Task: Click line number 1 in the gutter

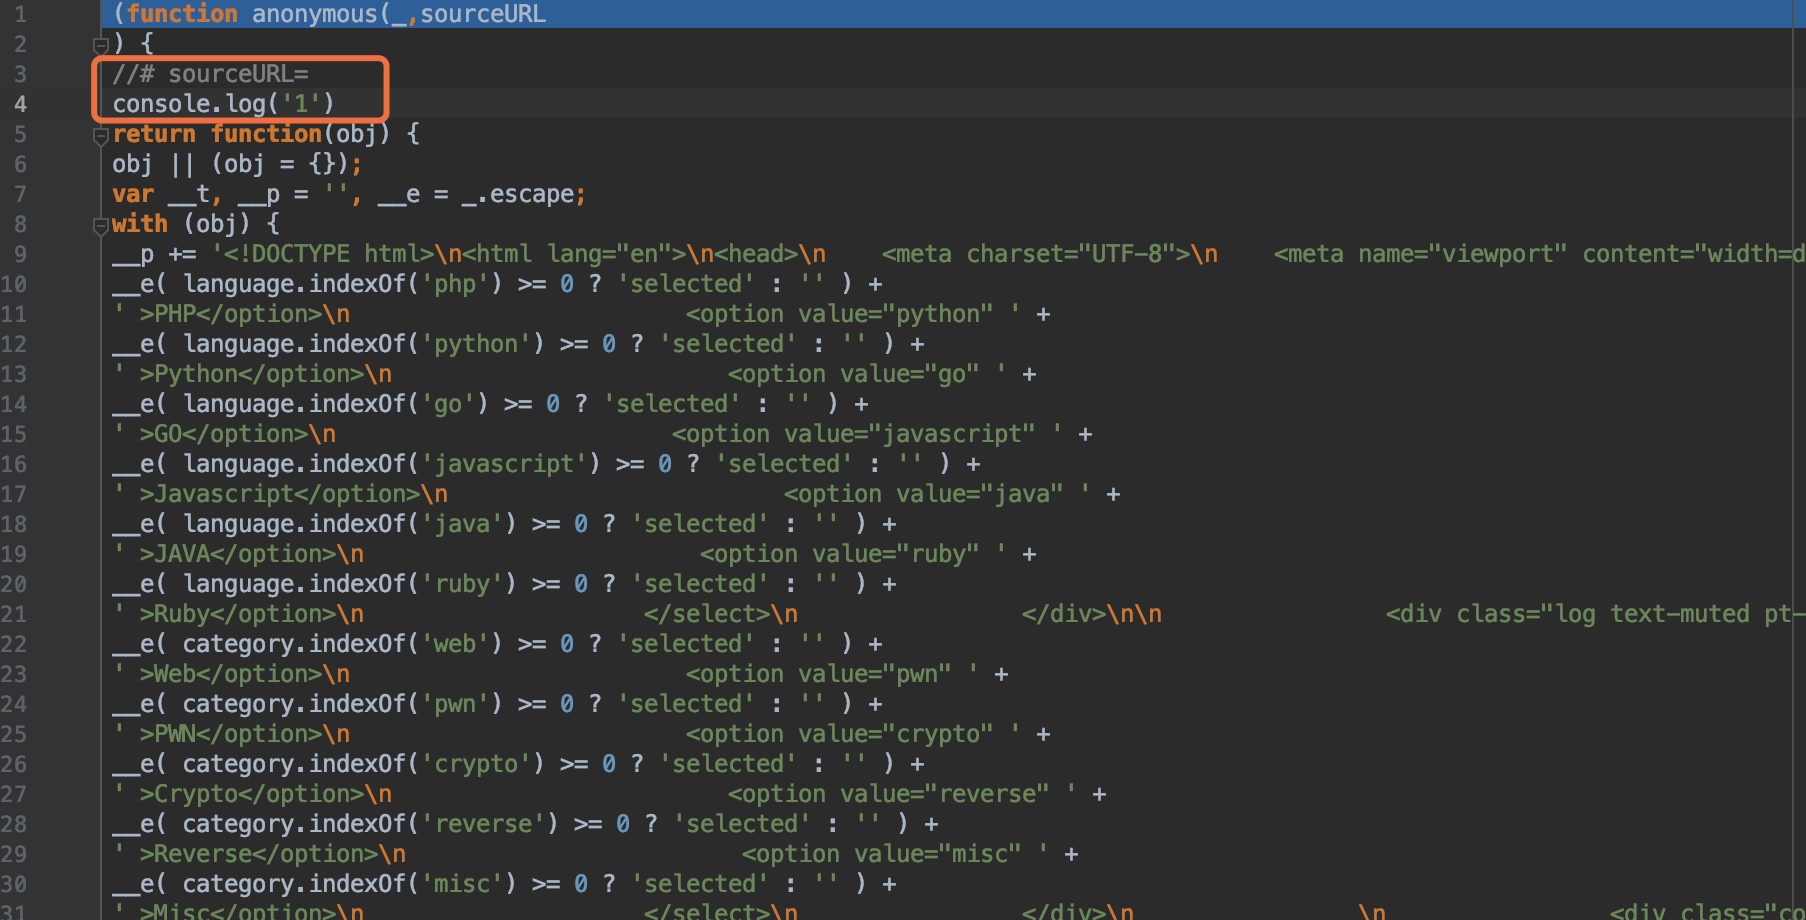Action: (20, 14)
